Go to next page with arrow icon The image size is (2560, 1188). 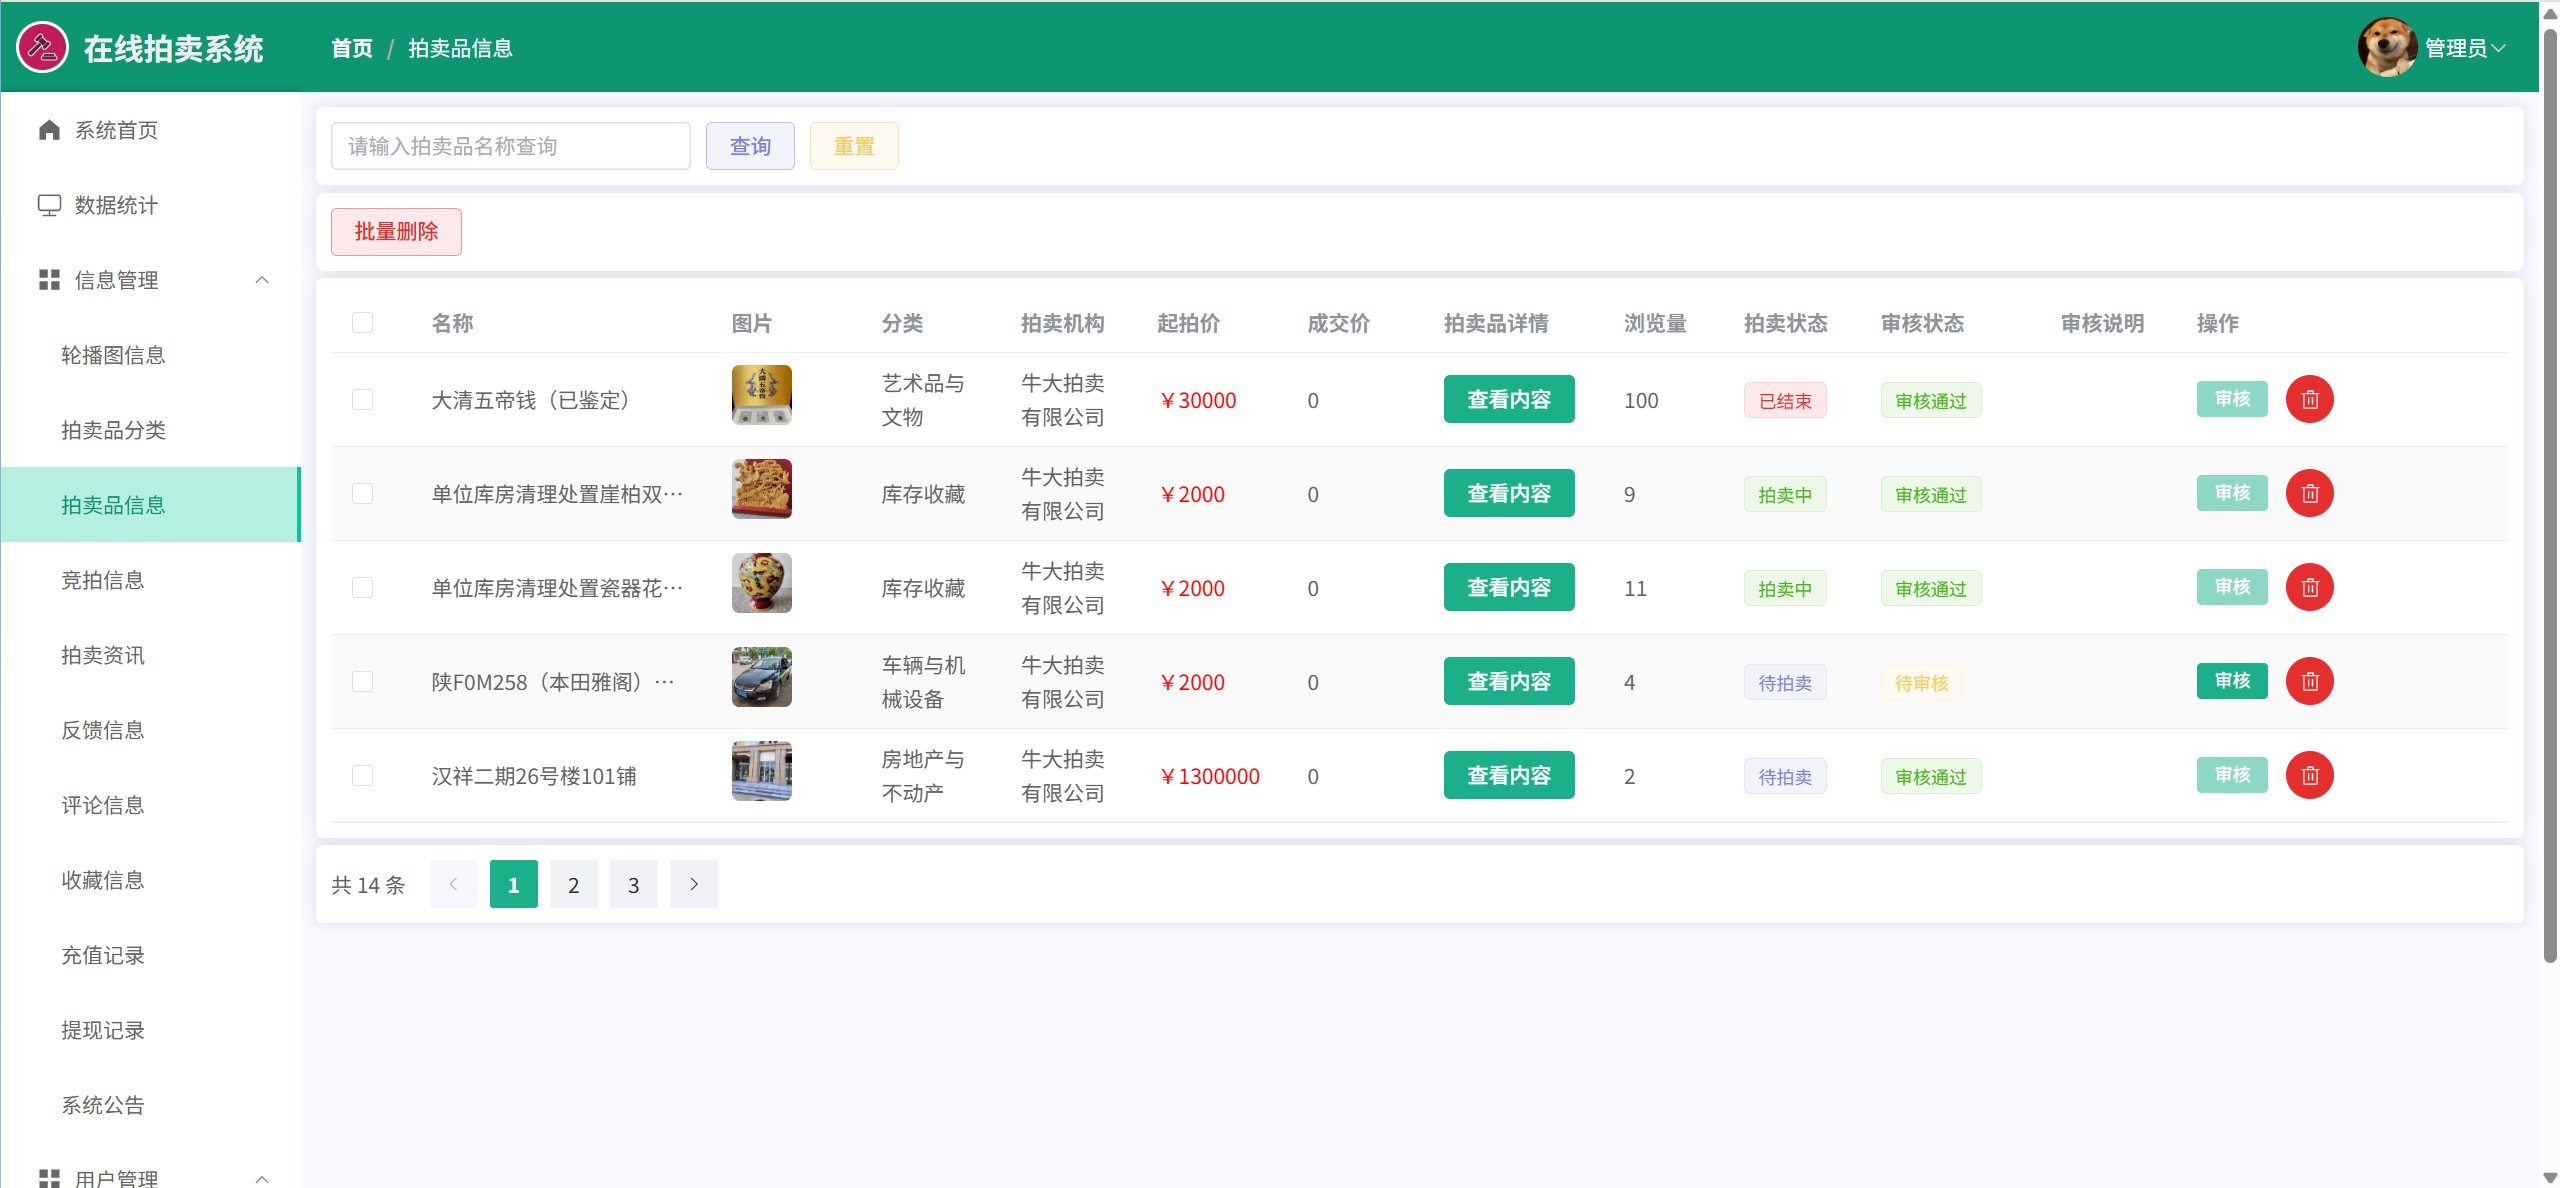693,884
